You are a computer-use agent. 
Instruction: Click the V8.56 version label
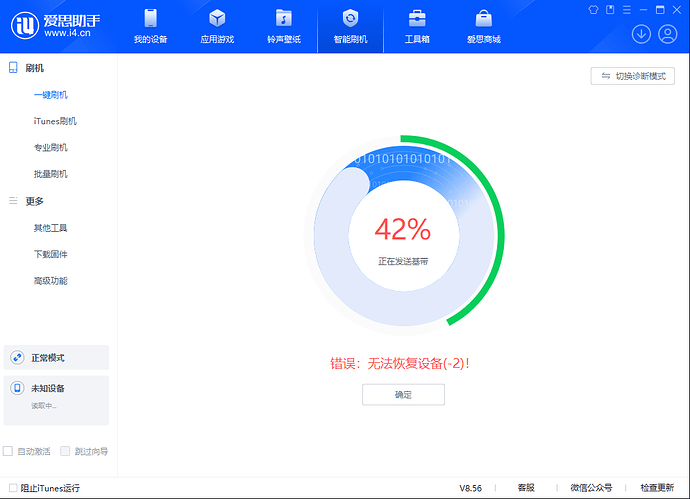tap(470, 488)
